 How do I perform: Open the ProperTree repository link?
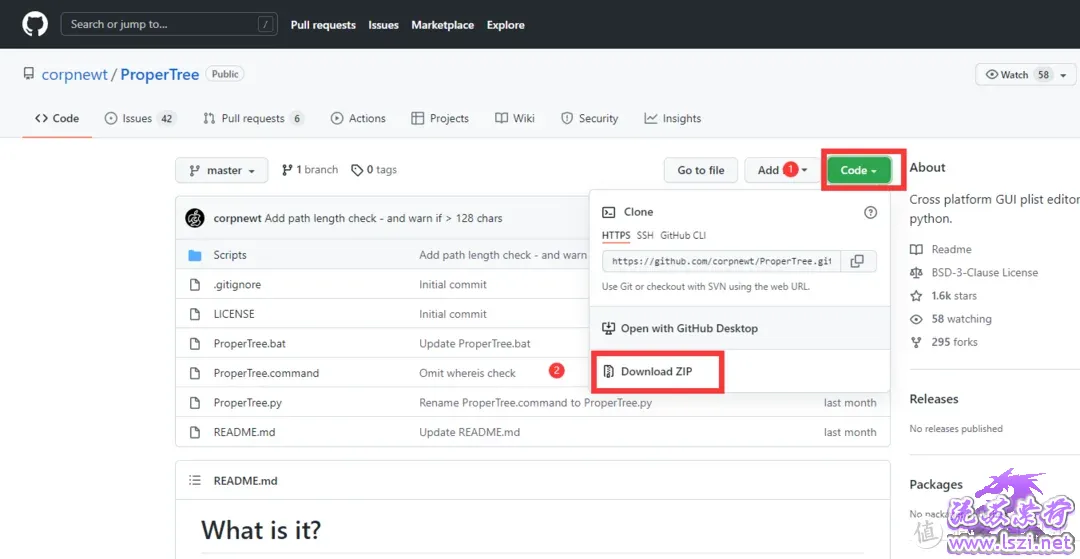[160, 74]
